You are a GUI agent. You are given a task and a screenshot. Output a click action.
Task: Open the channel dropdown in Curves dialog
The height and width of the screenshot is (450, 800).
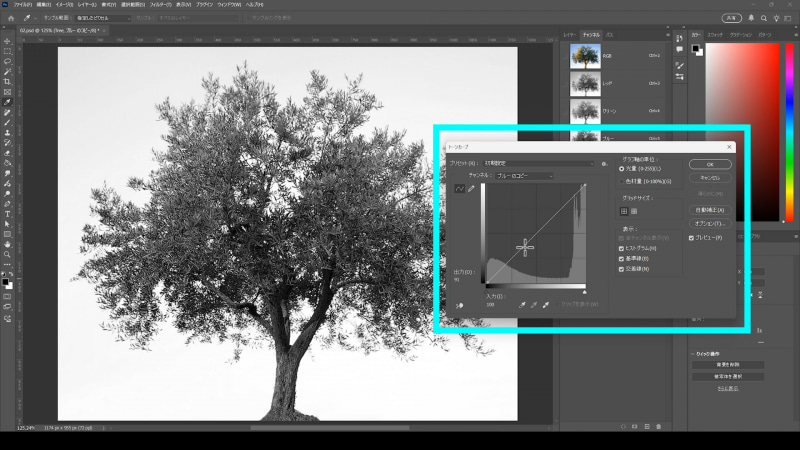click(x=524, y=176)
